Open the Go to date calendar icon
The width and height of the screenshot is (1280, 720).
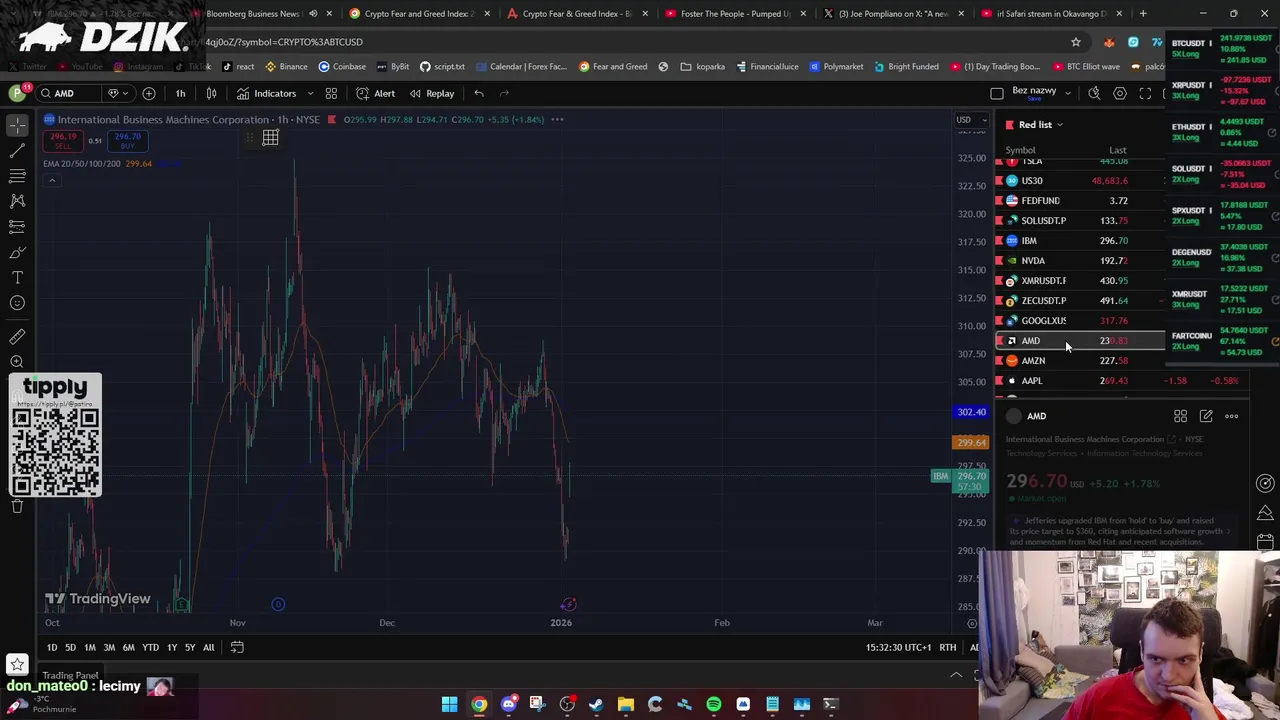(237, 647)
